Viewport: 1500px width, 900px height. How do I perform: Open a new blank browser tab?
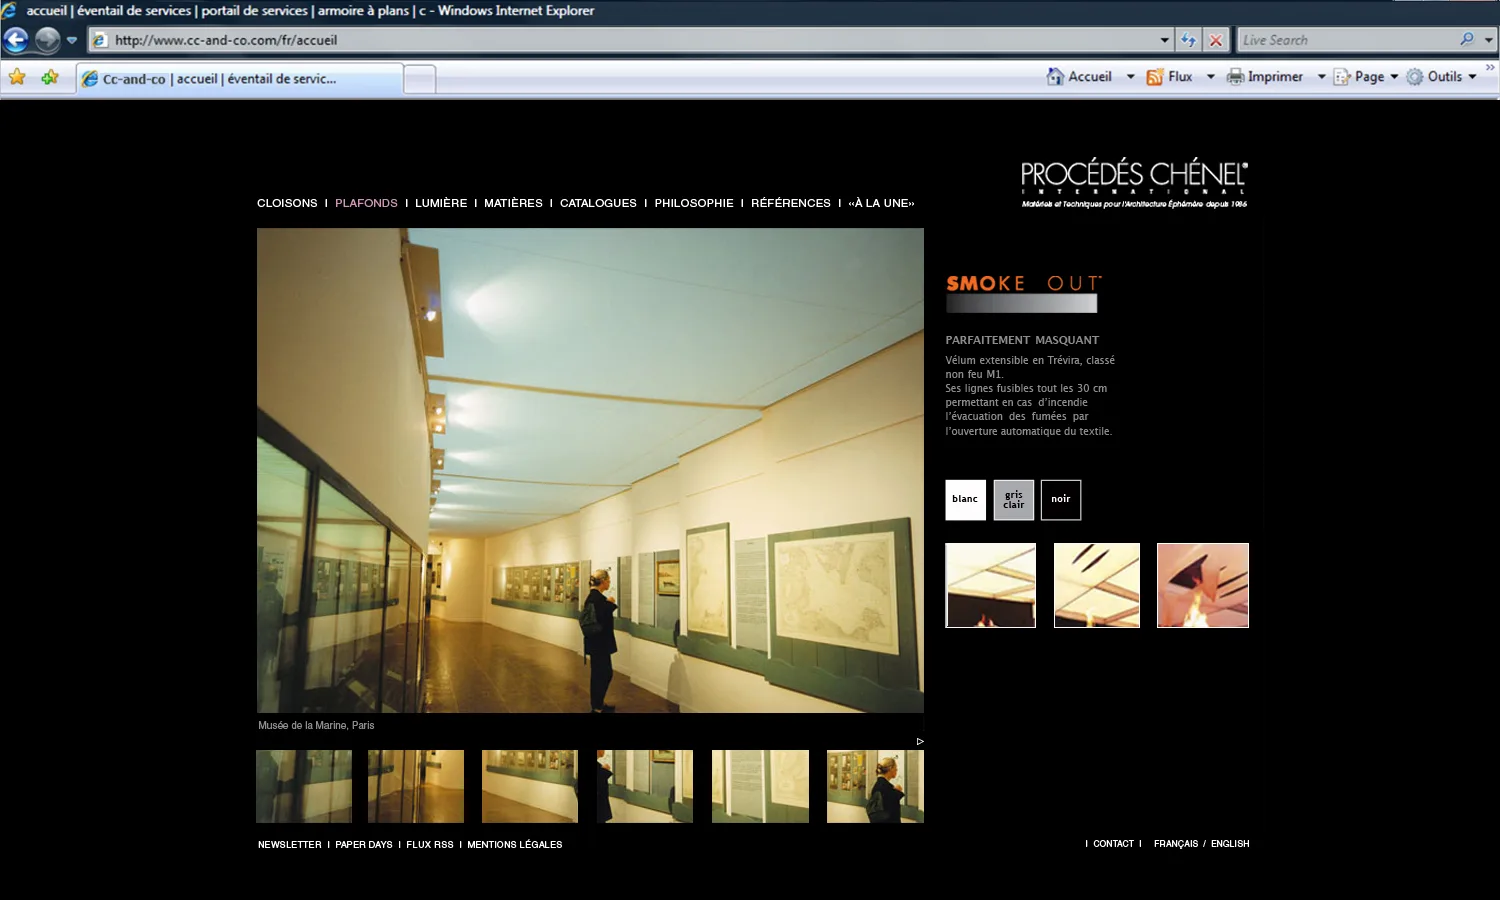(x=420, y=80)
